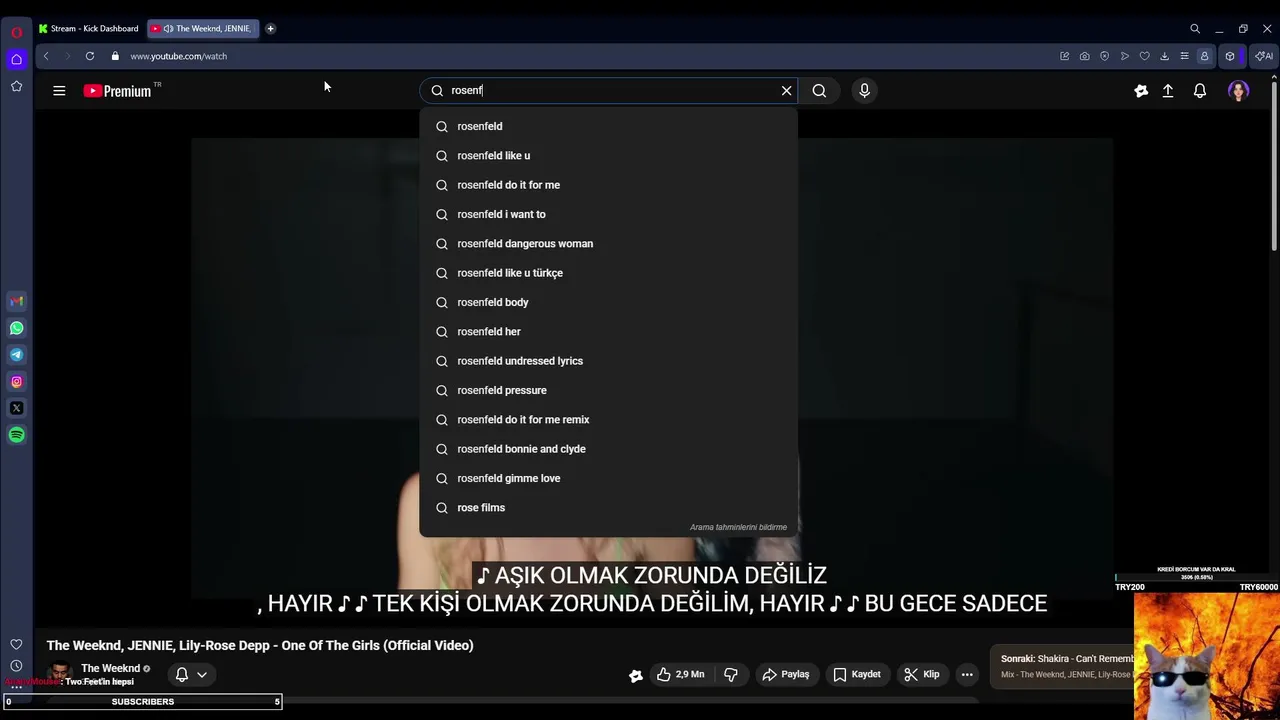Open the YouTube upload arrow icon
This screenshot has height=720, width=1280.
pyautogui.click(x=1168, y=91)
